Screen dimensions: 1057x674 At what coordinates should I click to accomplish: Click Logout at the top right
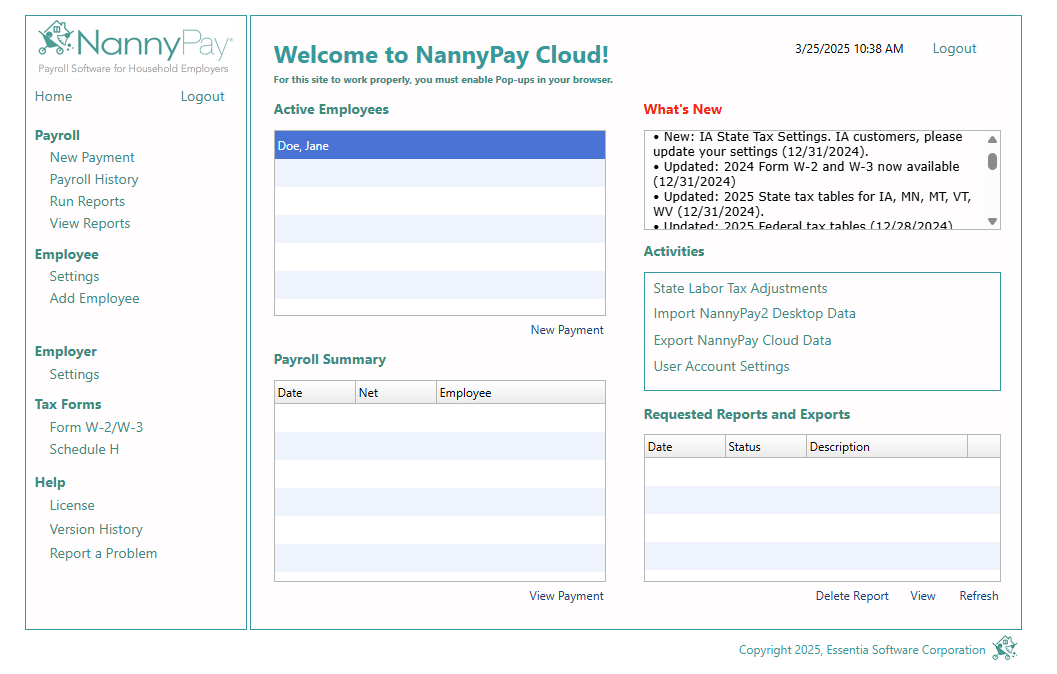click(954, 48)
